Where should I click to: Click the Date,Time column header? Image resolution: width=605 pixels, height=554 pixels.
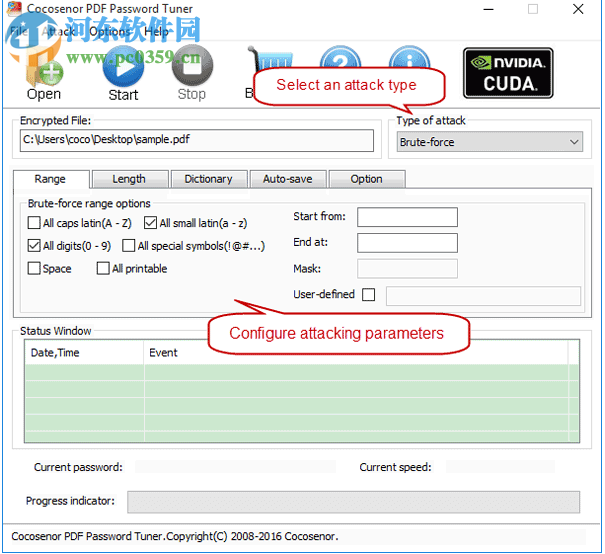pos(84,353)
